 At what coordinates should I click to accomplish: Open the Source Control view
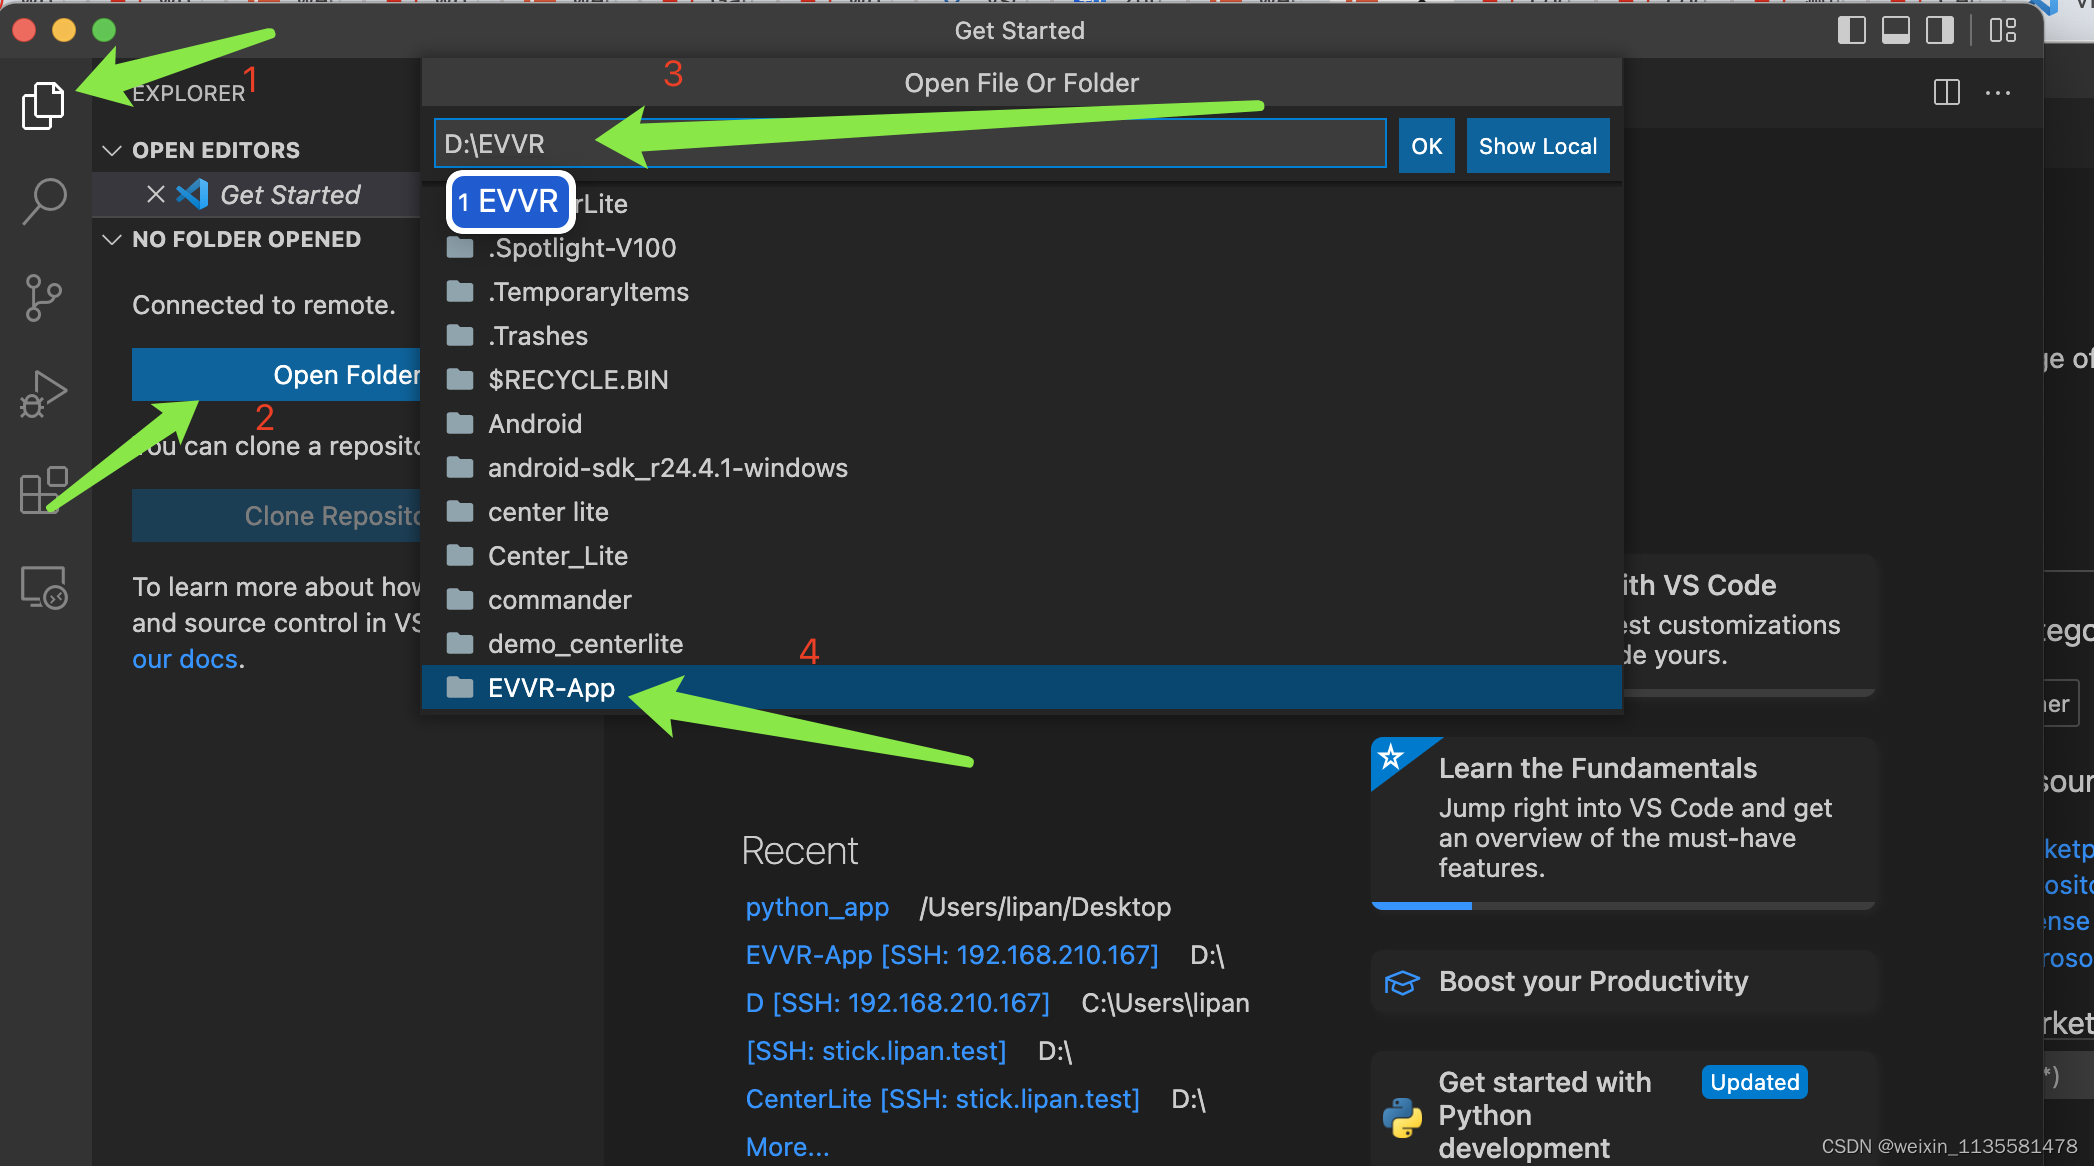[43, 297]
